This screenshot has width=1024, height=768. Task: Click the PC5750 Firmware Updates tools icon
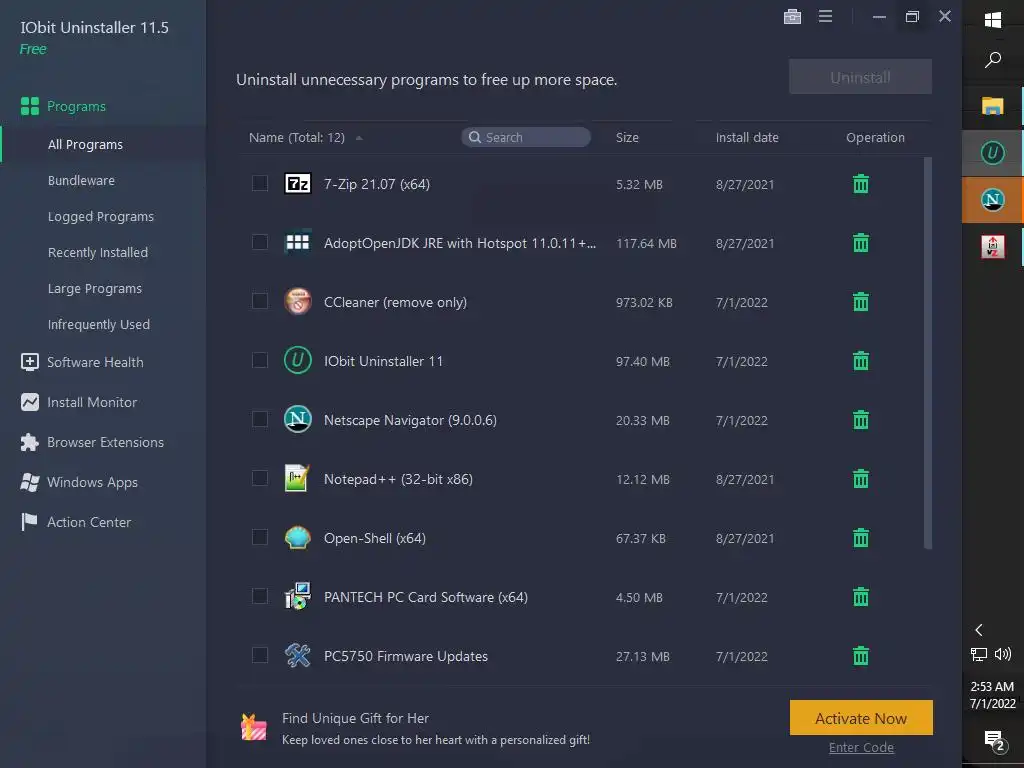click(x=298, y=655)
